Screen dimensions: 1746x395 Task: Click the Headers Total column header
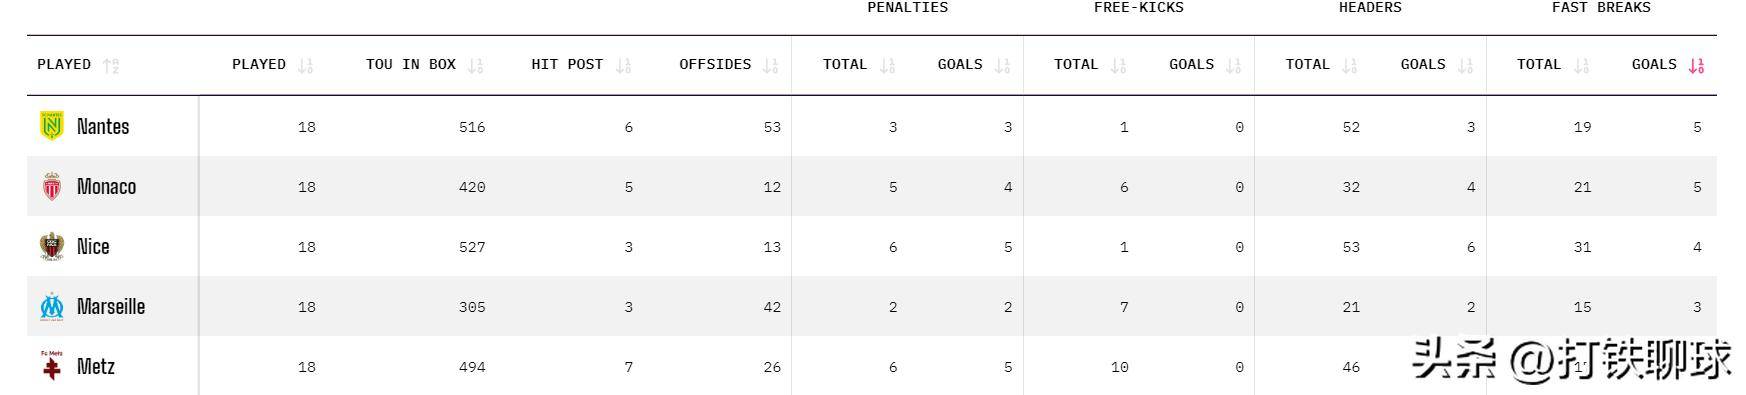click(x=1307, y=64)
